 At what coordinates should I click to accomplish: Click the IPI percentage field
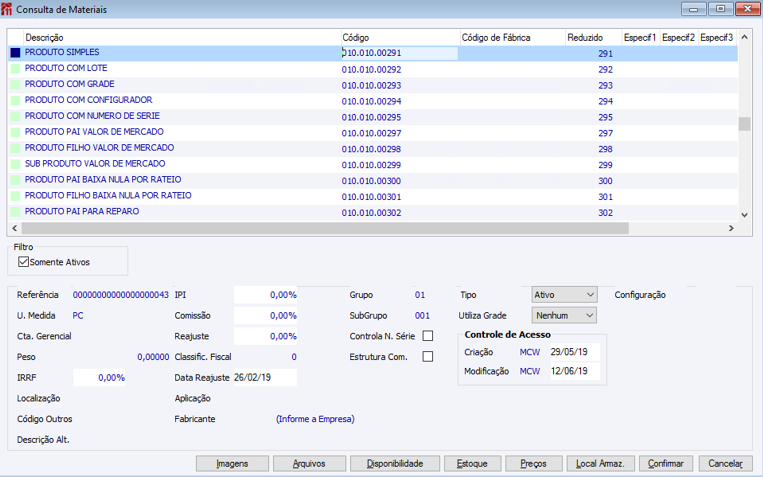265,295
